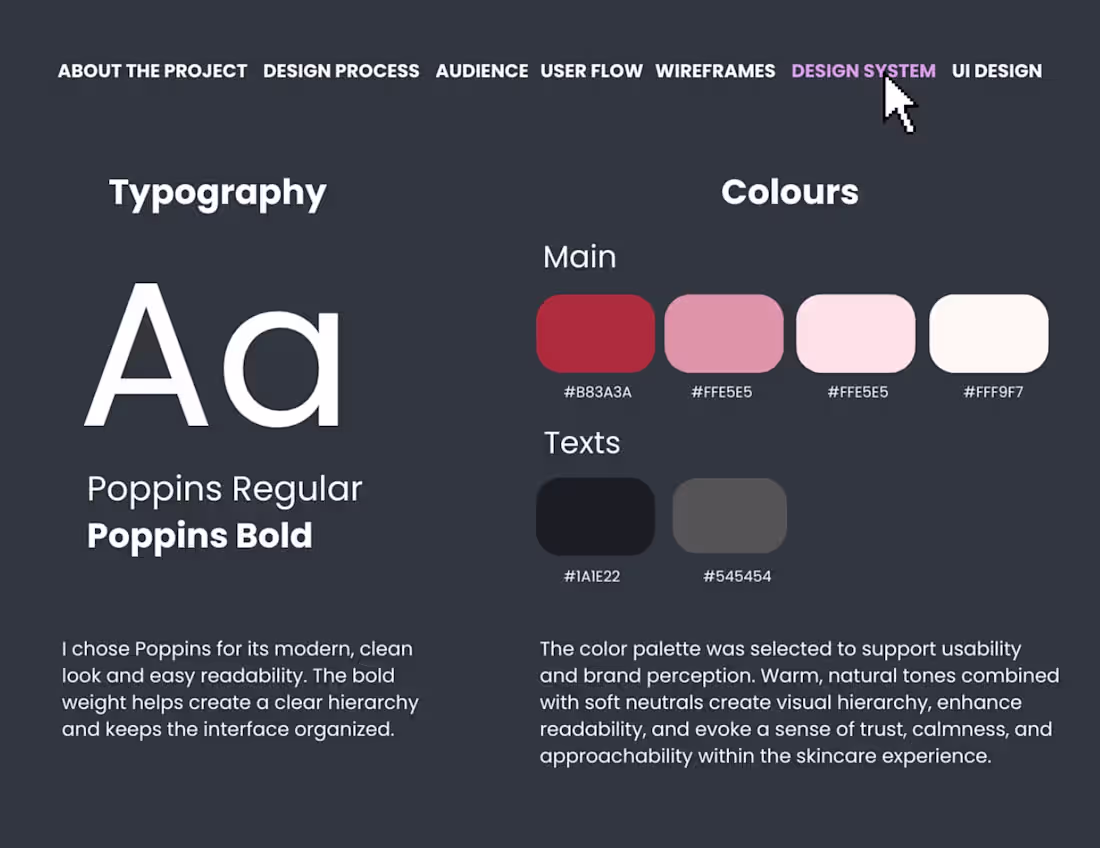Click the Typography heading

[x=217, y=192]
